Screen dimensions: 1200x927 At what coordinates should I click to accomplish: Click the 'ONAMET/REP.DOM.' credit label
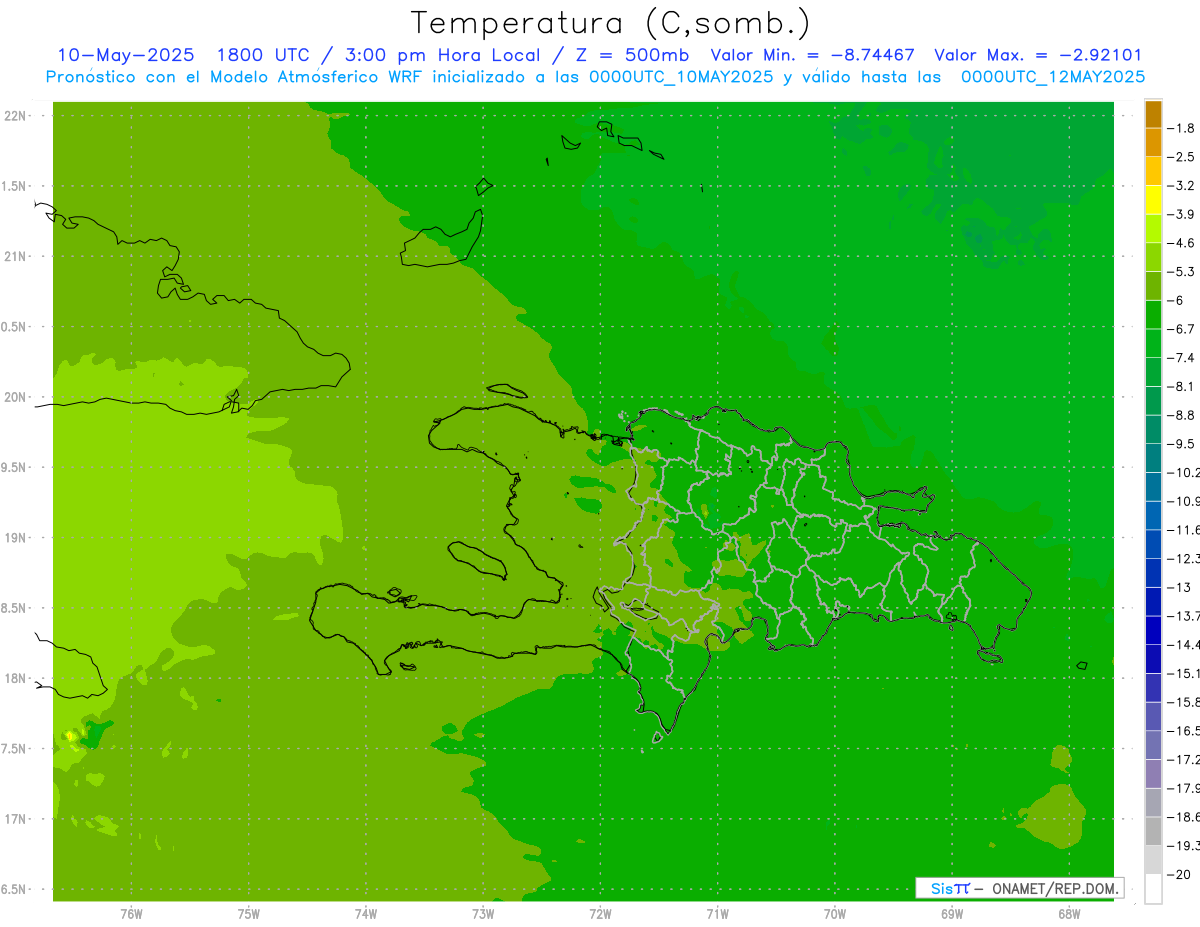[x=1054, y=888]
